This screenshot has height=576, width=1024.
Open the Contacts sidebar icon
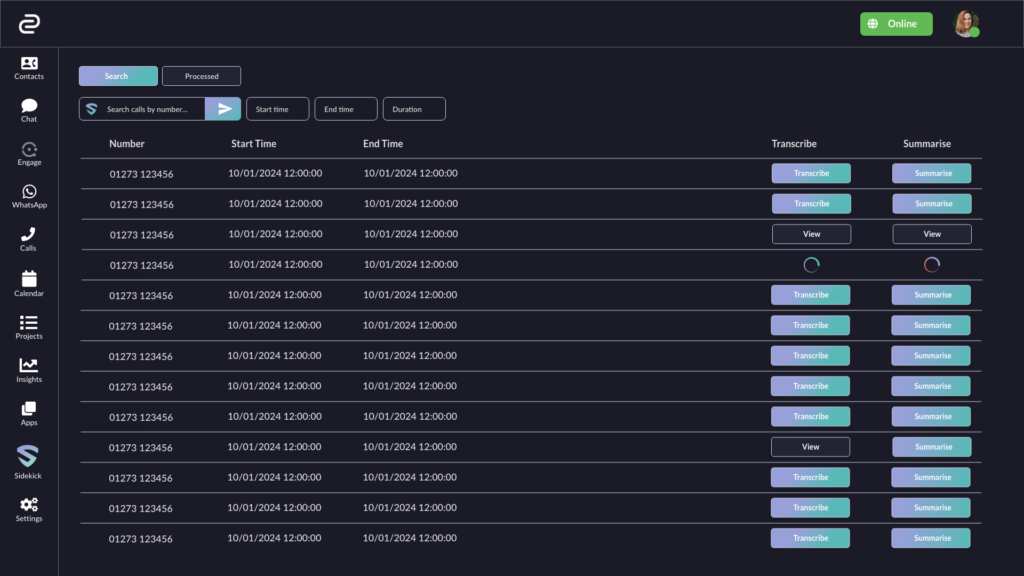(29, 63)
